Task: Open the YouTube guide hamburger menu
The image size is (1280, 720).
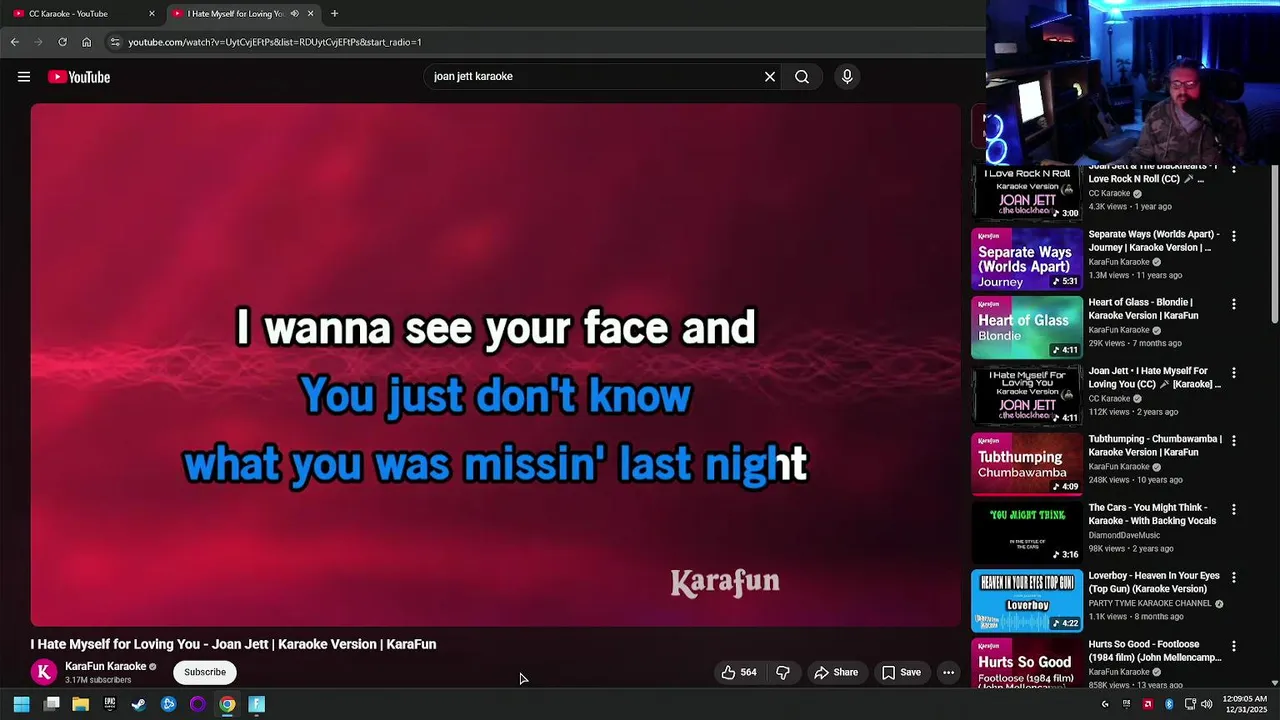Action: pos(24,77)
